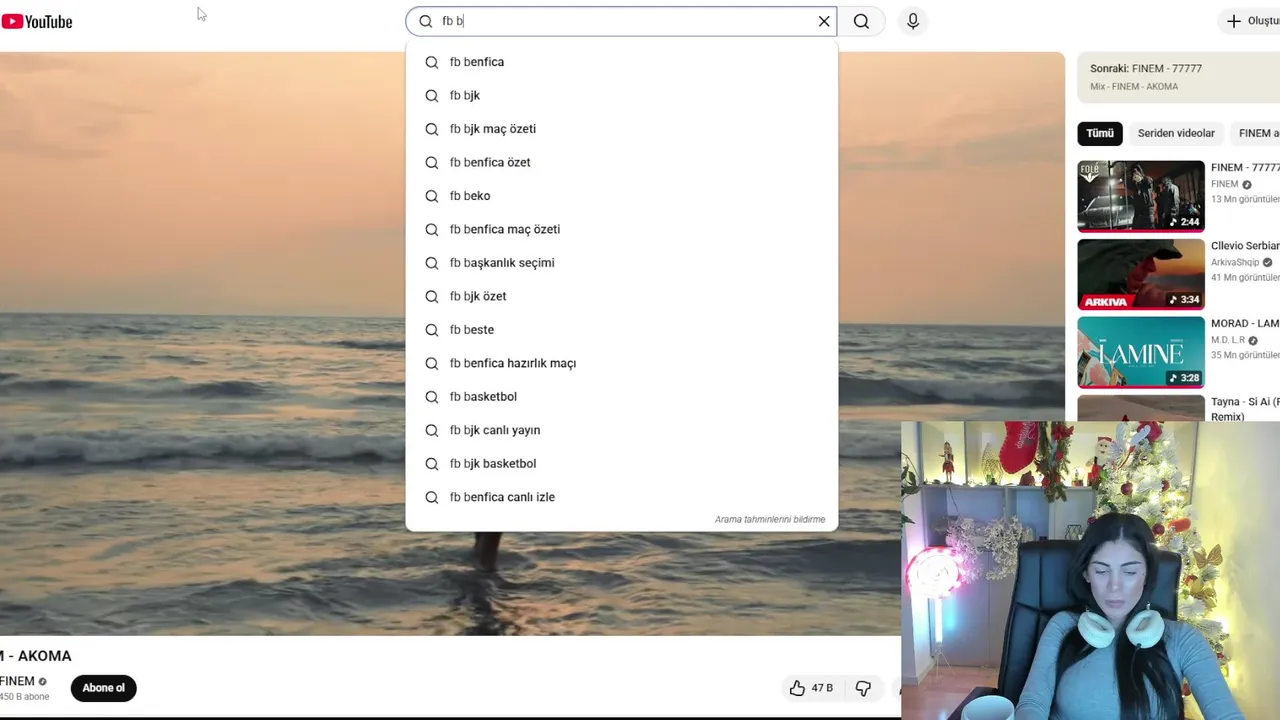Image resolution: width=1280 pixels, height=720 pixels.
Task: Click the FINEM channel name below video
Action: click(x=17, y=681)
